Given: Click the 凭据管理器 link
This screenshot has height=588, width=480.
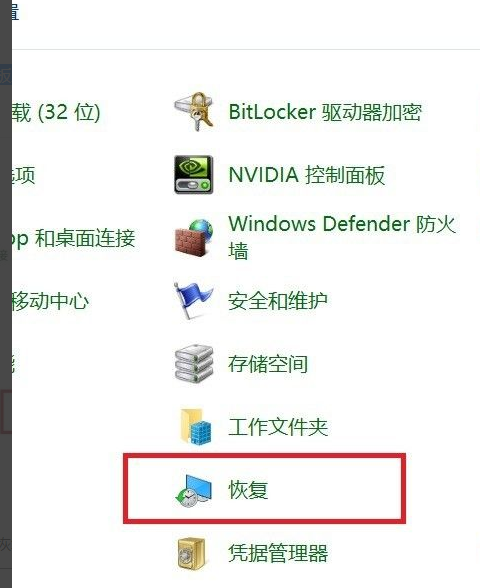Looking at the screenshot, I should tap(278, 553).
